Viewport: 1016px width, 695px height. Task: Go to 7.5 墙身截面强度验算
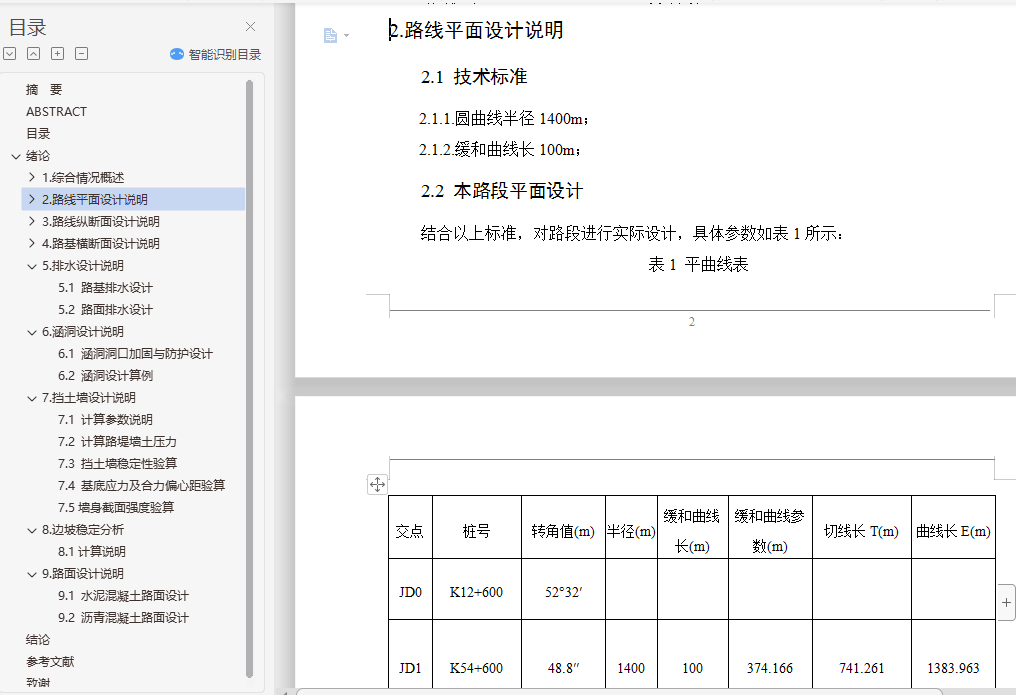(116, 508)
